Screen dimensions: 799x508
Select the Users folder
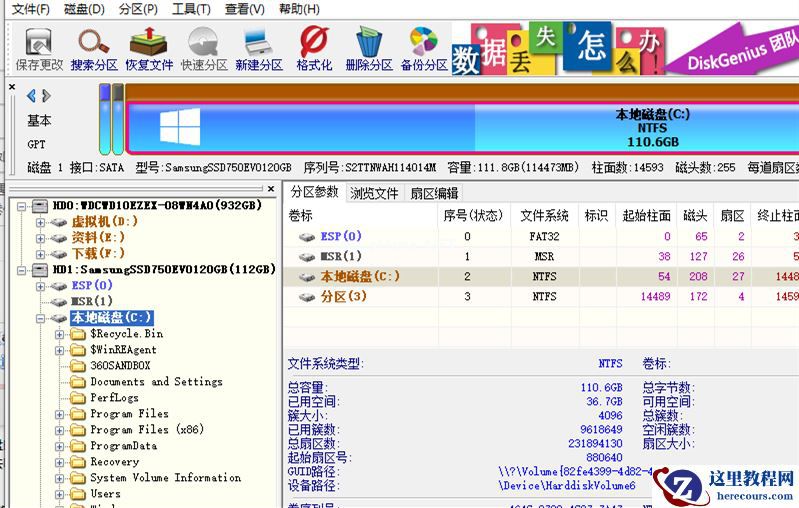click(x=105, y=493)
